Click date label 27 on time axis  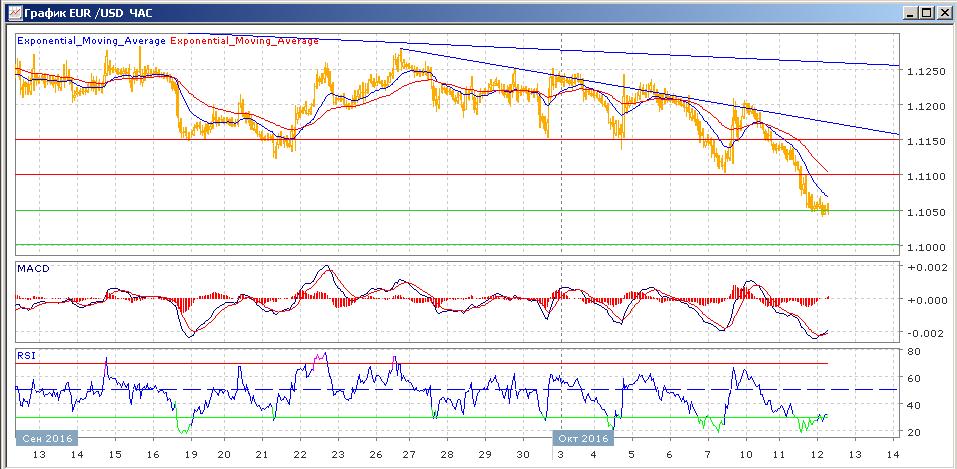tap(408, 455)
